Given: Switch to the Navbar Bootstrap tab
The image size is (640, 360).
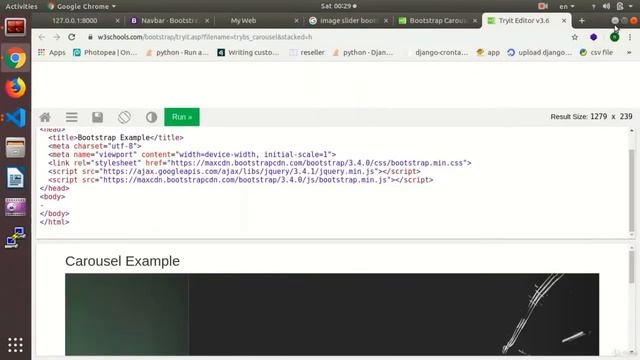Looking at the screenshot, I should [169, 20].
